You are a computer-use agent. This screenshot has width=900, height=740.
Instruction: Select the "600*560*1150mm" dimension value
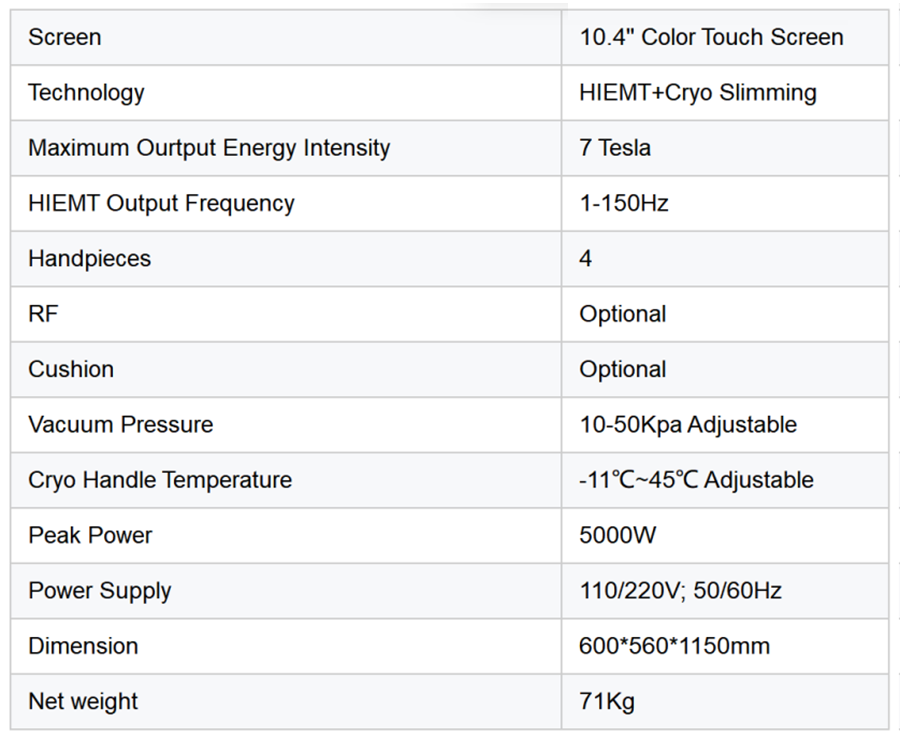pyautogui.click(x=674, y=646)
